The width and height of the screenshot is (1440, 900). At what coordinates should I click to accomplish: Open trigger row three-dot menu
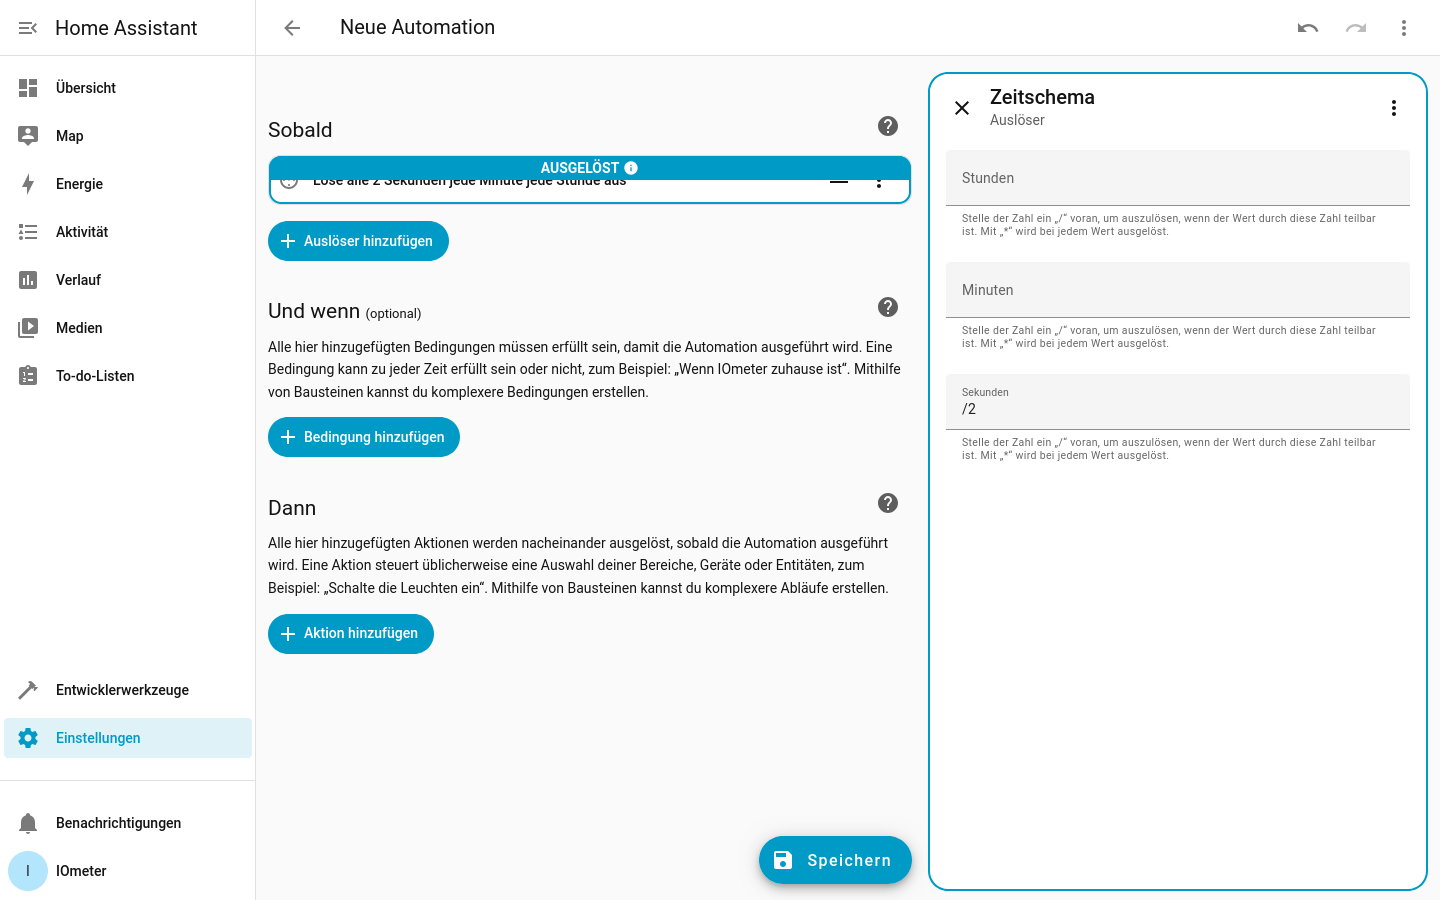pyautogui.click(x=879, y=182)
